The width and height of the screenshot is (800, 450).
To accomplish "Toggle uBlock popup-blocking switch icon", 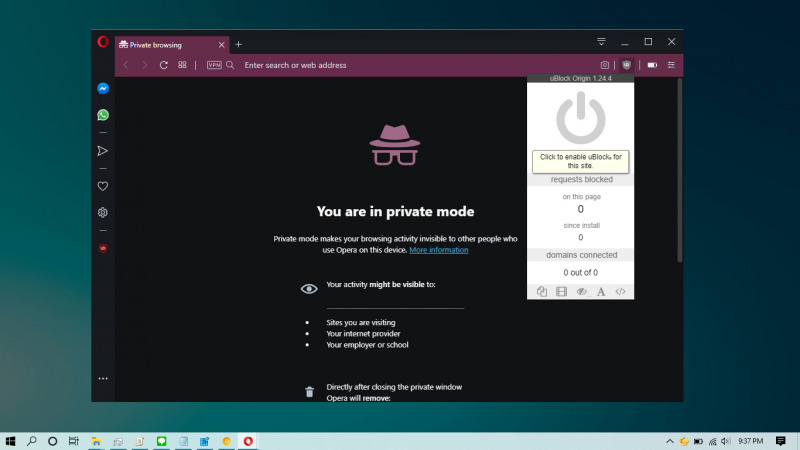I will click(542, 291).
